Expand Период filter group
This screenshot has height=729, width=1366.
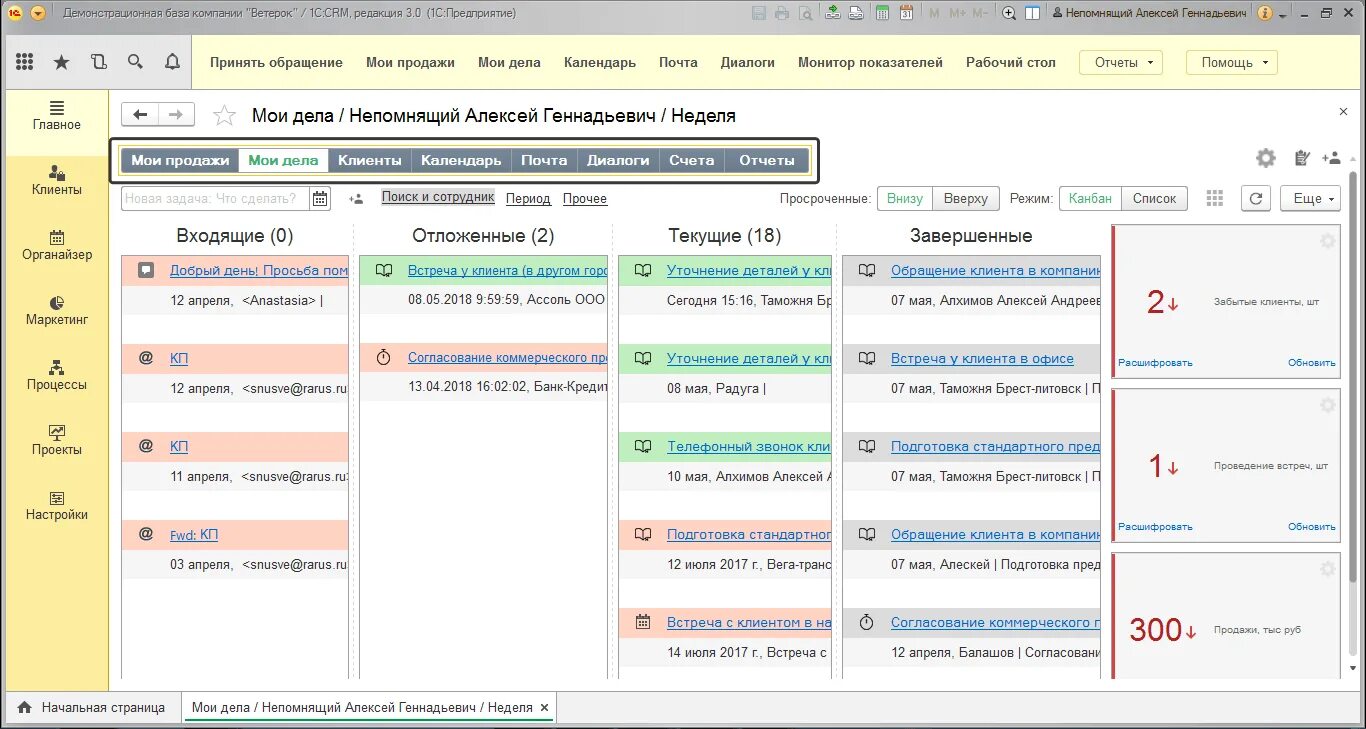click(528, 198)
